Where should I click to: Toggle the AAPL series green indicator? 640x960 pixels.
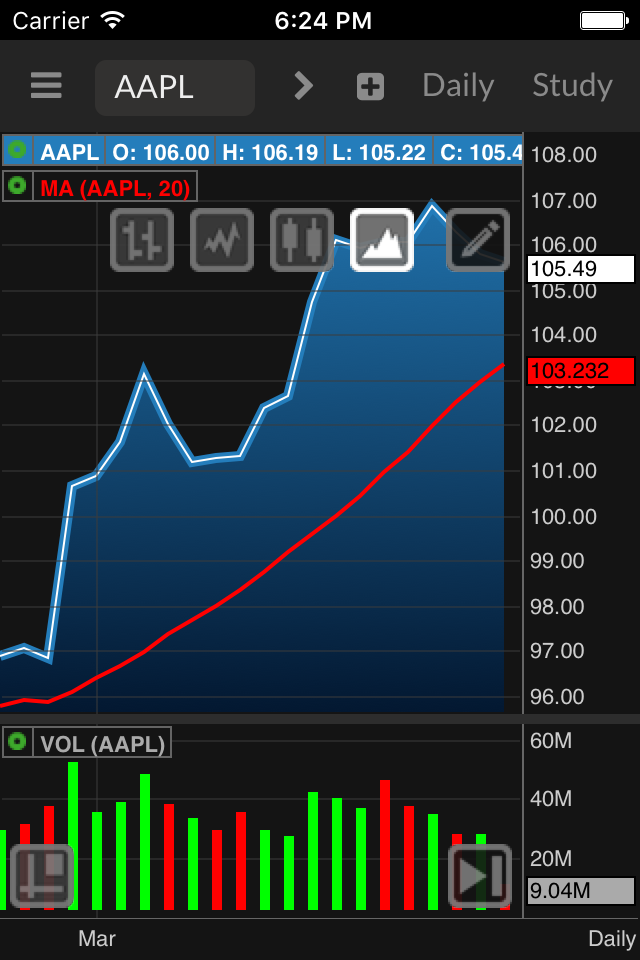(x=17, y=150)
